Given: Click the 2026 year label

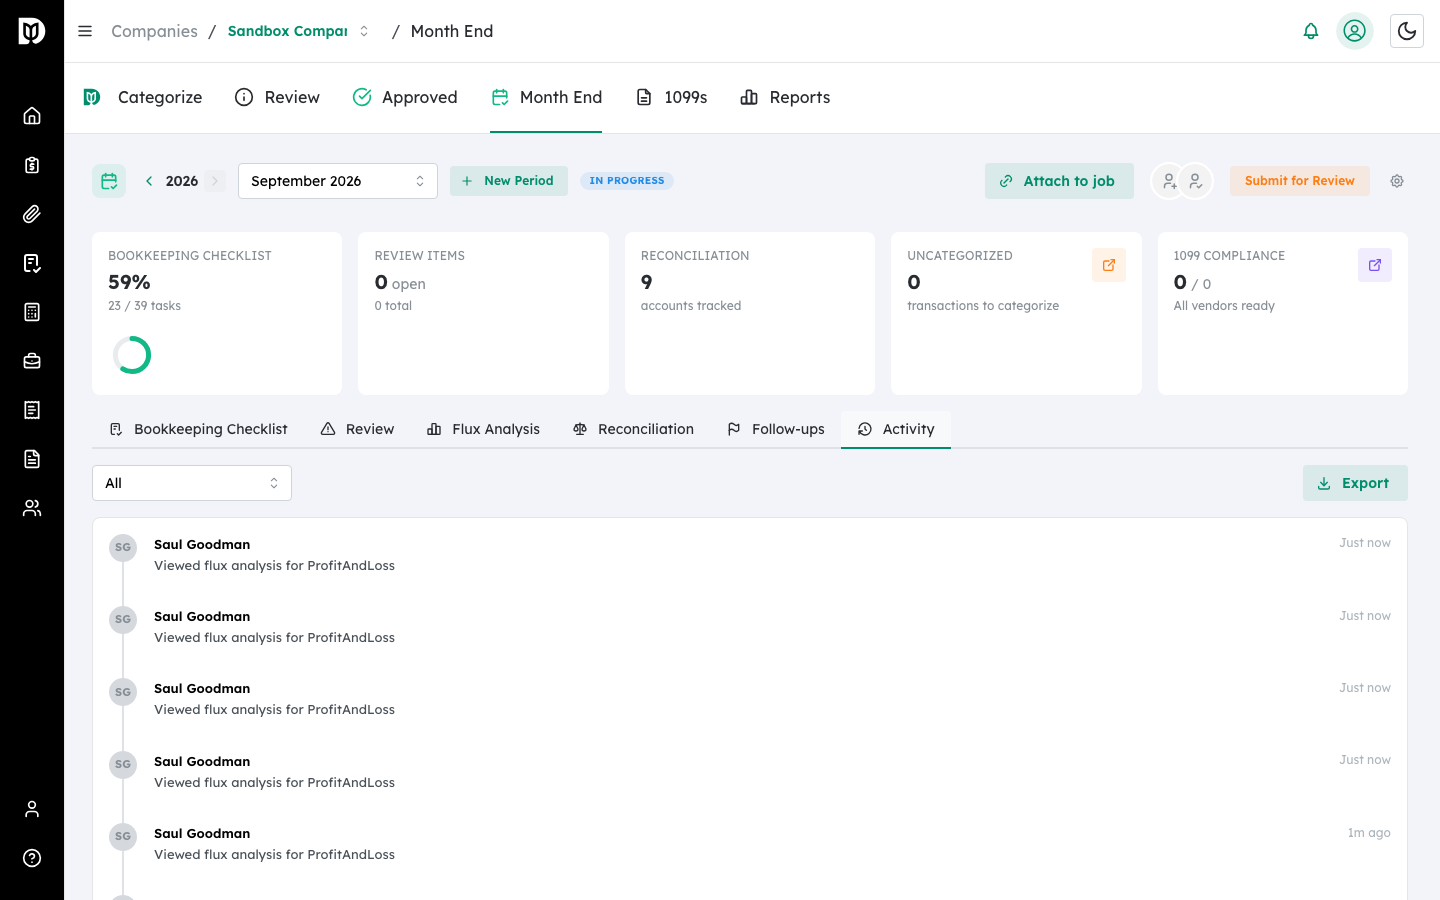Looking at the screenshot, I should 182,181.
